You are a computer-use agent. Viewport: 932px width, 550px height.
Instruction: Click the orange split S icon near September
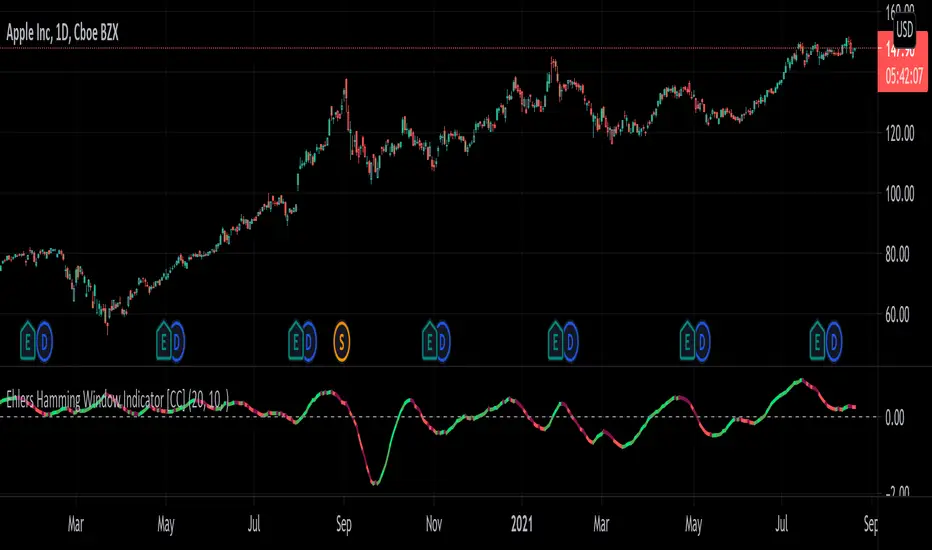341,341
